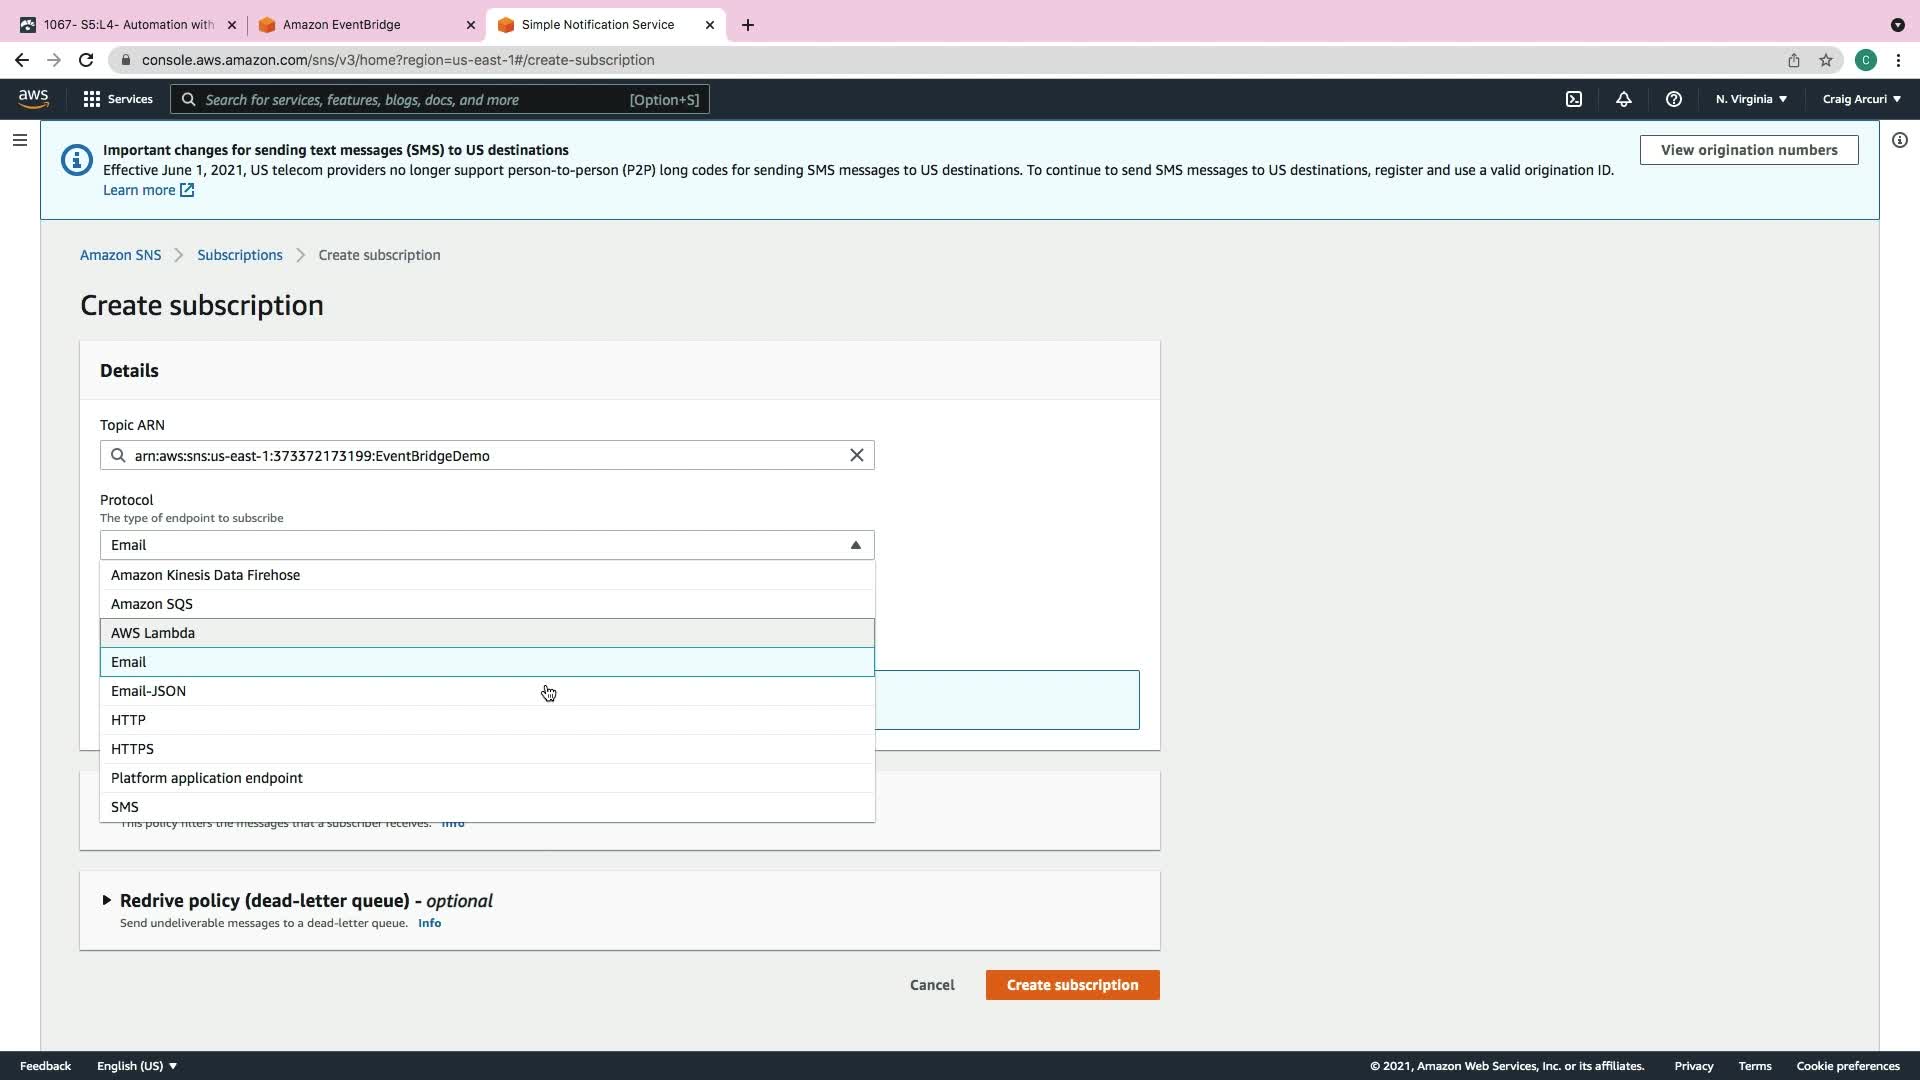Click the Create subscription button

tap(1072, 985)
